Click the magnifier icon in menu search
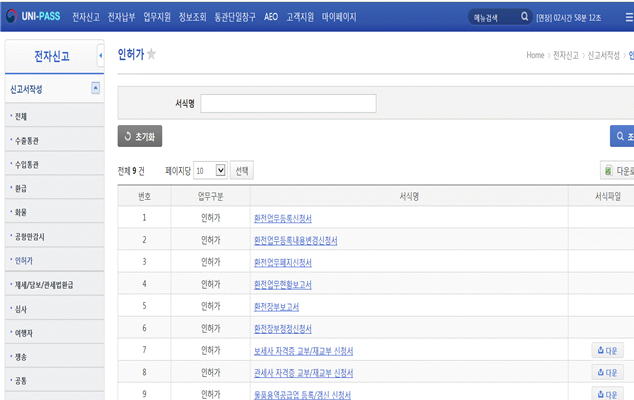This screenshot has height=400, width=634. [x=524, y=17]
